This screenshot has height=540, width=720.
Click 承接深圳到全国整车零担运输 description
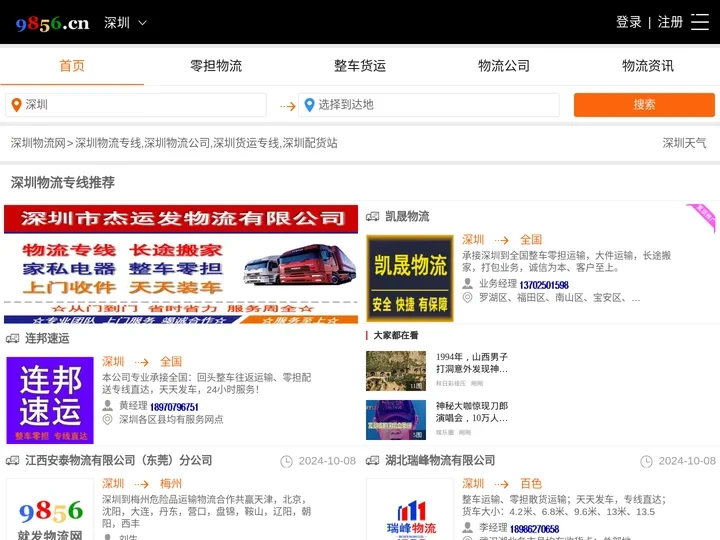click(567, 261)
